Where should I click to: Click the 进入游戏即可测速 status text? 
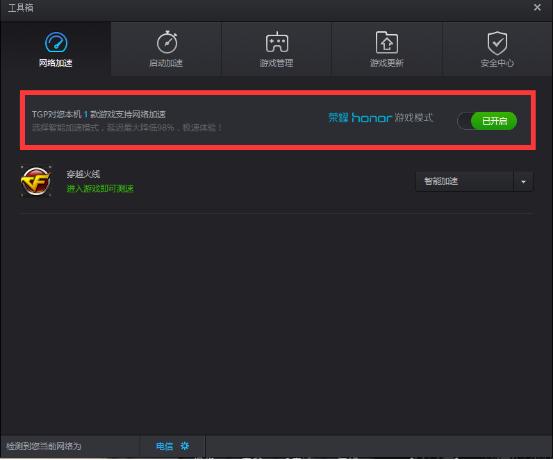(x=100, y=188)
